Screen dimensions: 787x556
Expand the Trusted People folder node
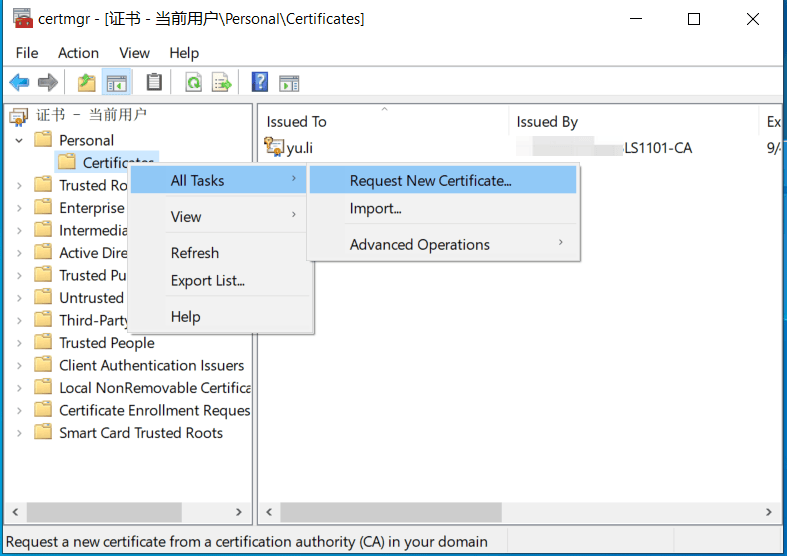(19, 343)
